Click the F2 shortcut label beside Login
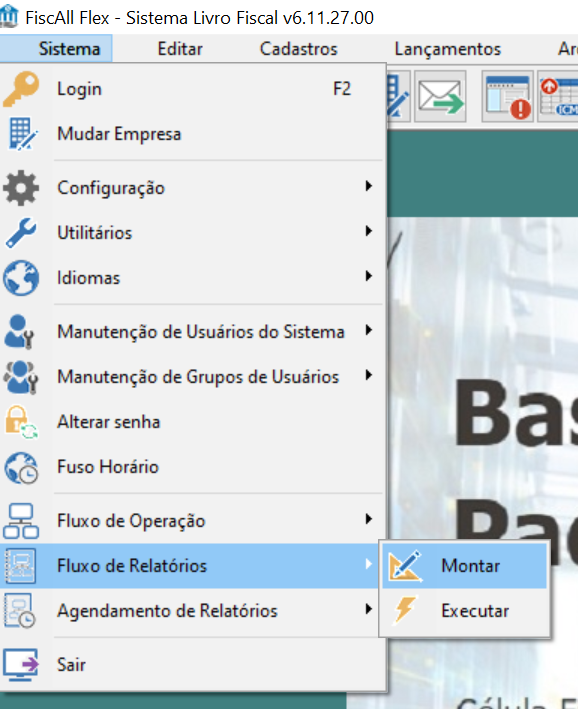 point(342,89)
